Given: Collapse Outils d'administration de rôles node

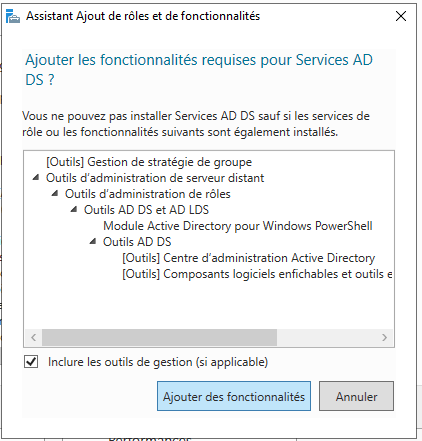Looking at the screenshot, I should [x=55, y=193].
